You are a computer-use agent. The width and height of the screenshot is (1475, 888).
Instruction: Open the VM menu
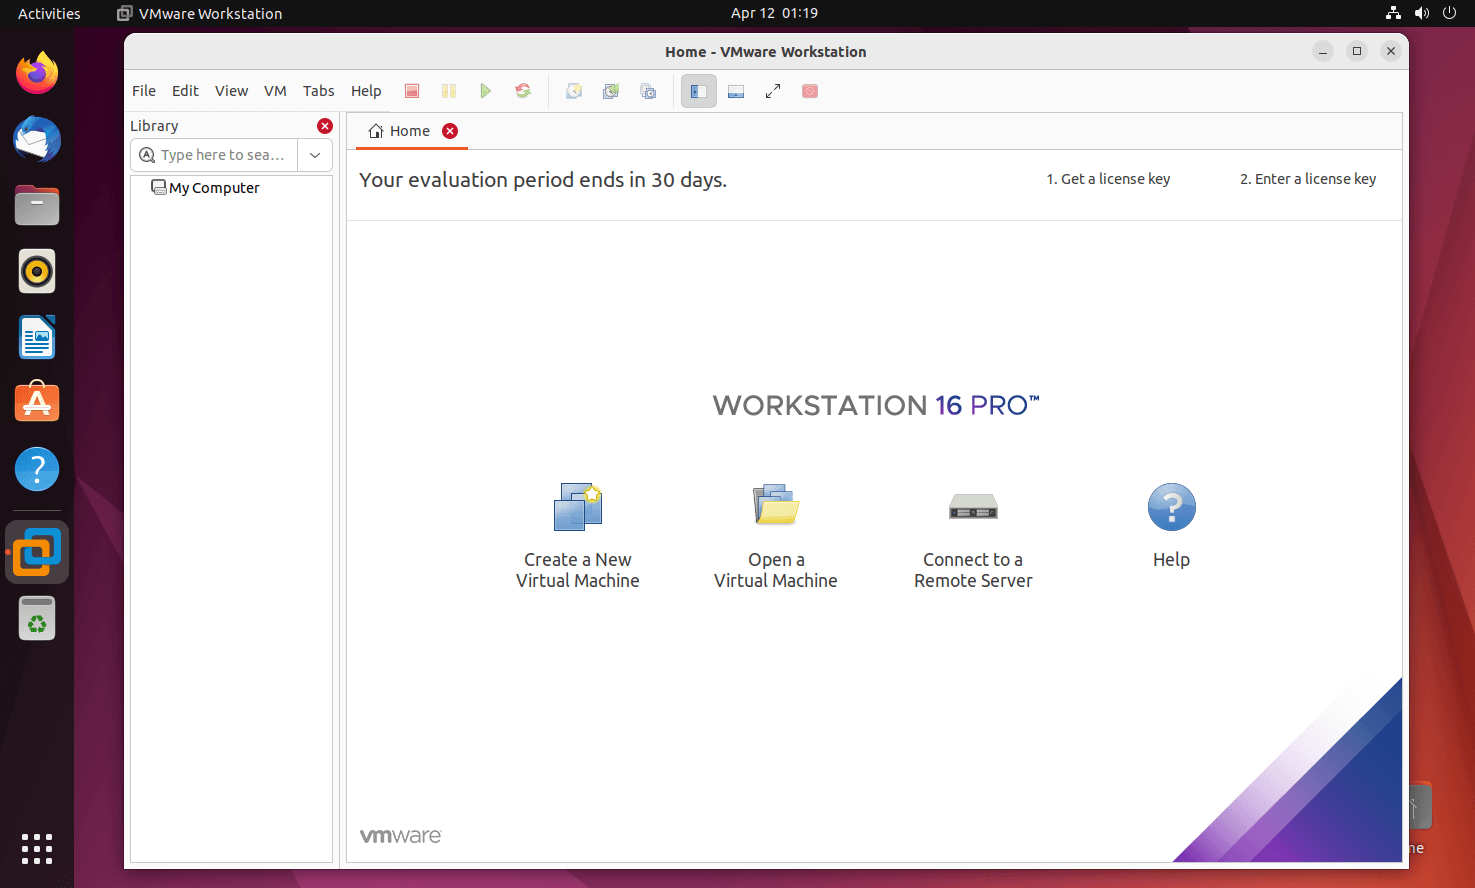tap(275, 91)
